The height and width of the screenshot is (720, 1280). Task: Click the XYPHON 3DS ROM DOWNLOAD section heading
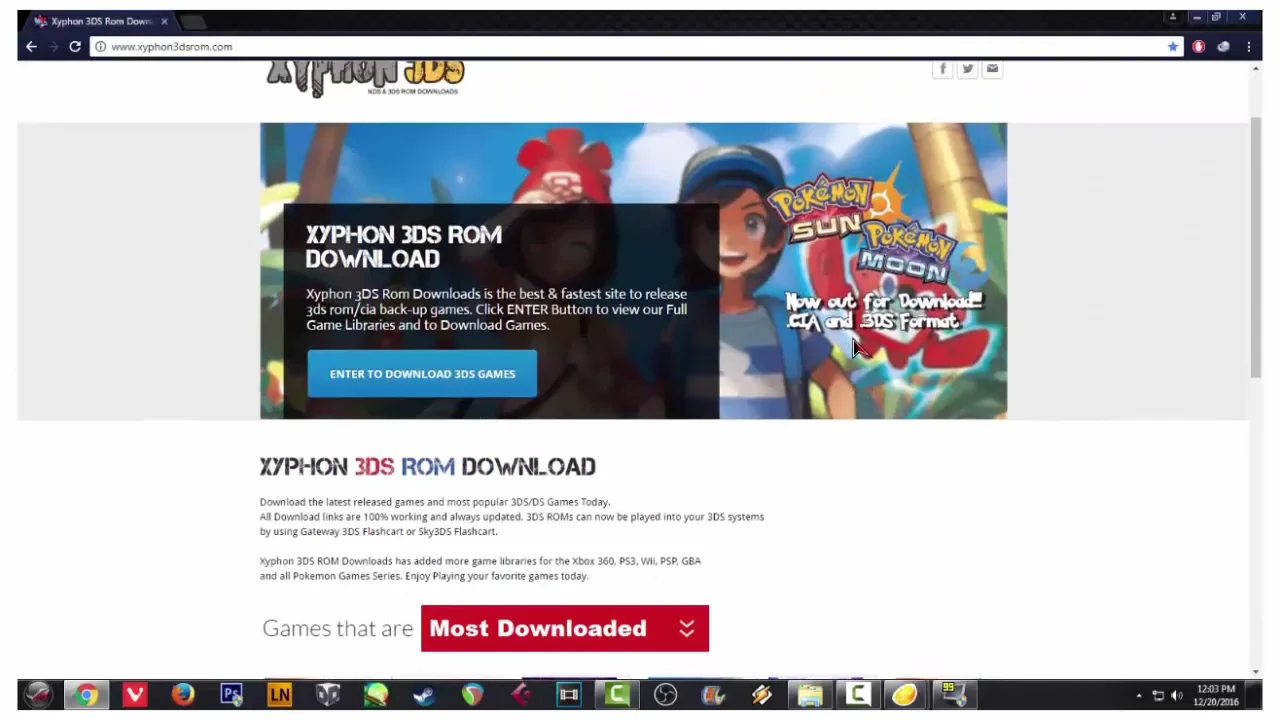(x=427, y=466)
